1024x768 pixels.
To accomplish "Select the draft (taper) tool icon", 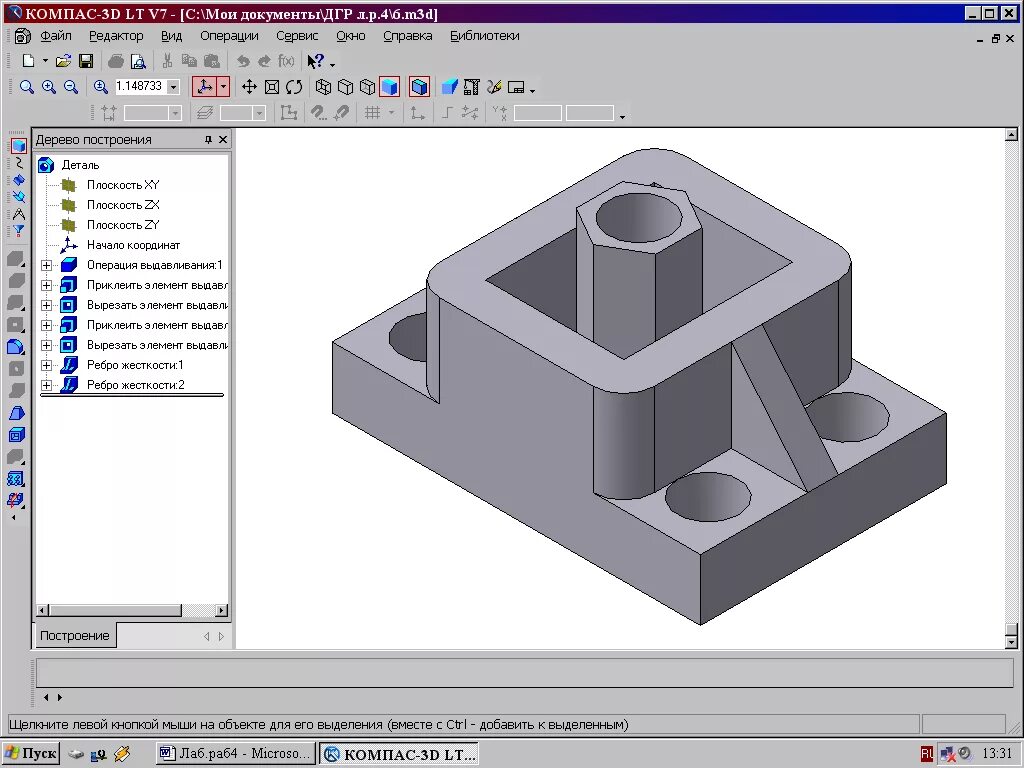I will tap(16, 413).
